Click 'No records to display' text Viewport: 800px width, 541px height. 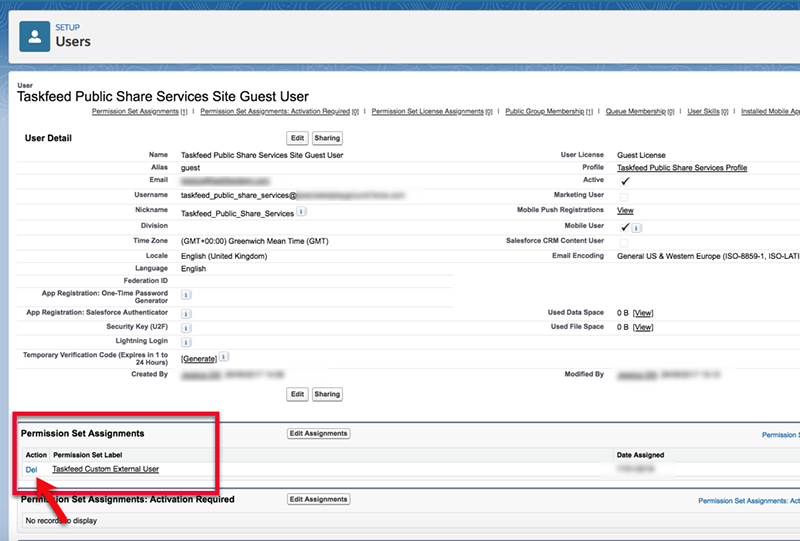pos(61,521)
